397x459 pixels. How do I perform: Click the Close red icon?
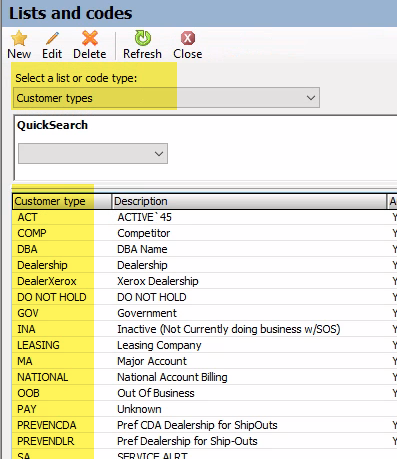coord(188,38)
